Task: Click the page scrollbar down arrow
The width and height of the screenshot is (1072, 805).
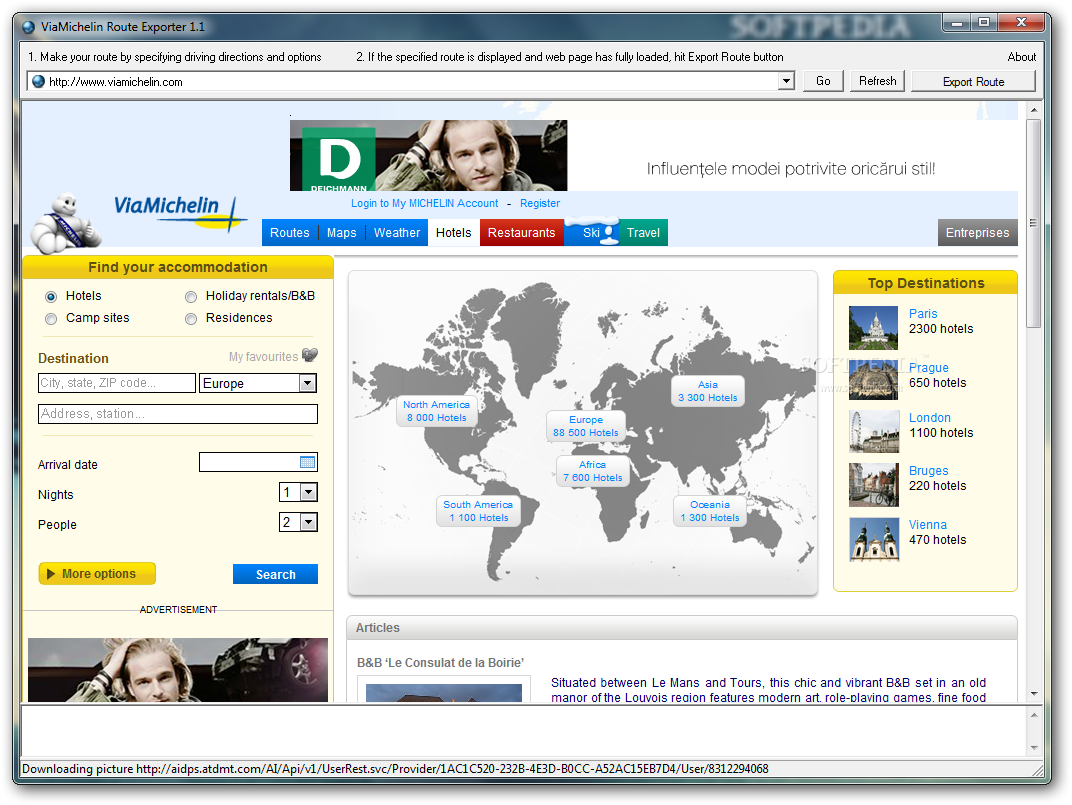Action: [1034, 694]
